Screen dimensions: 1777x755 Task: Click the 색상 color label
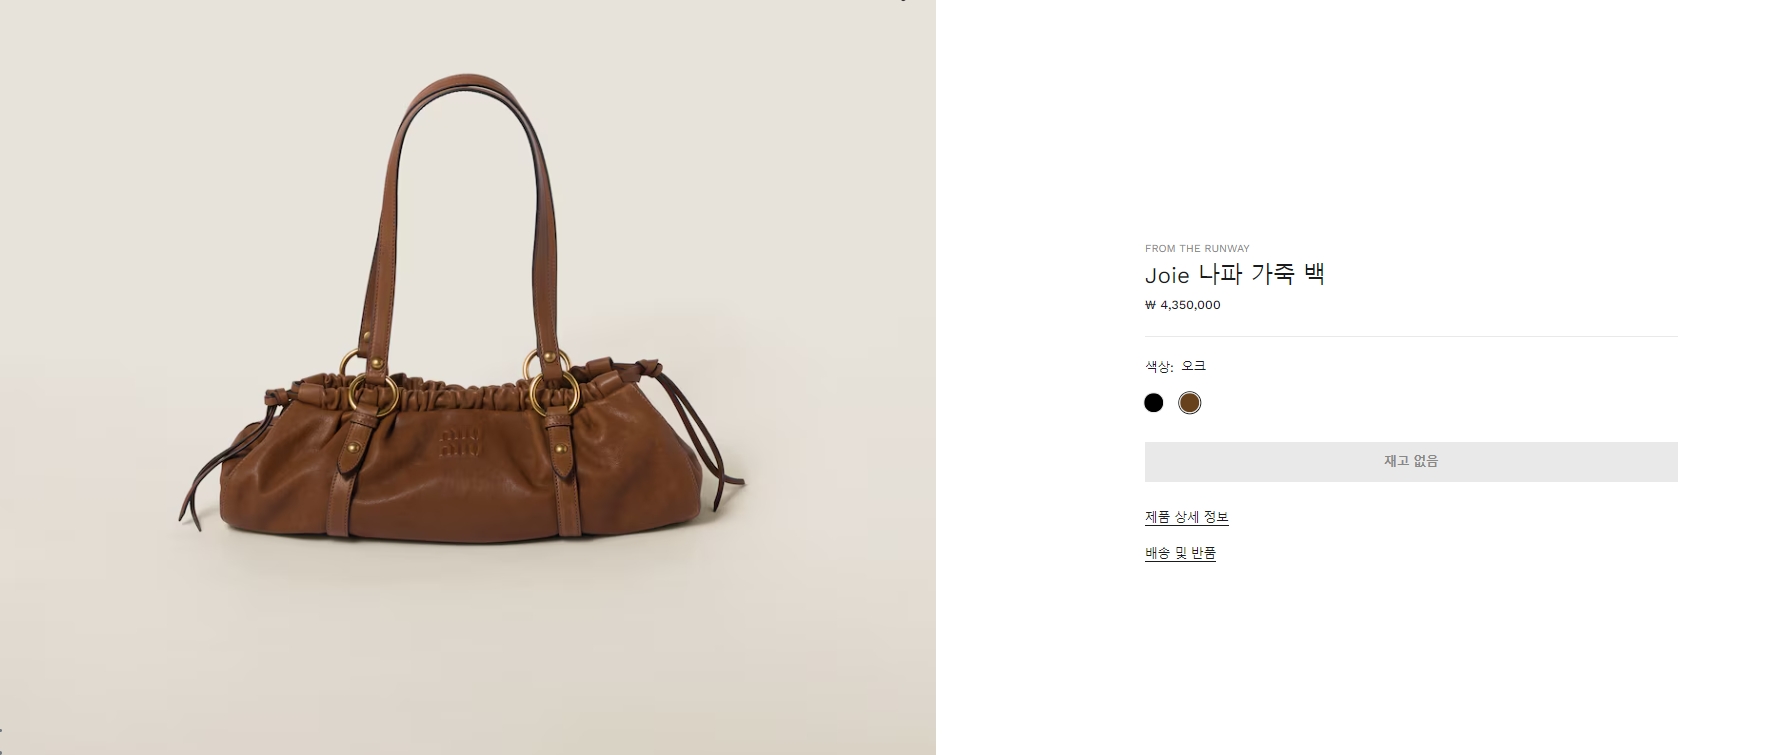(1159, 366)
